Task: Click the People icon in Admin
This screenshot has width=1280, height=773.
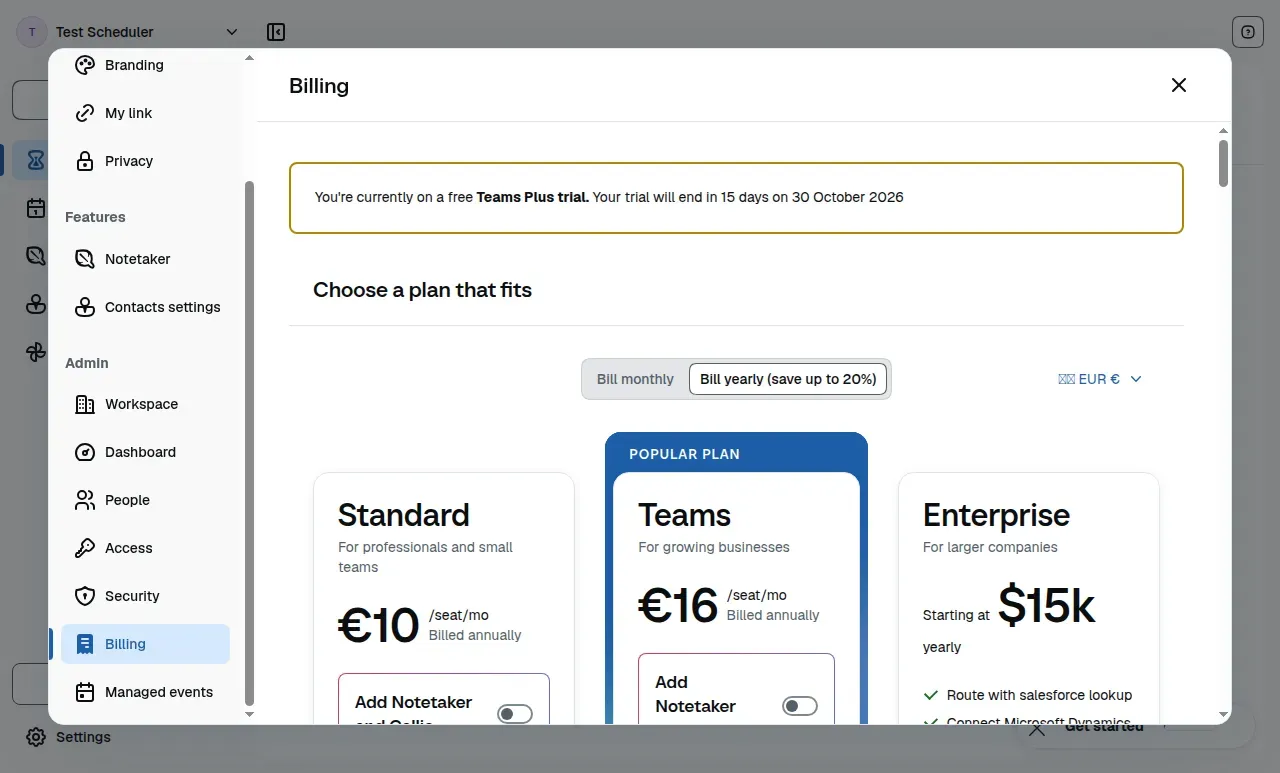Action: [85, 500]
